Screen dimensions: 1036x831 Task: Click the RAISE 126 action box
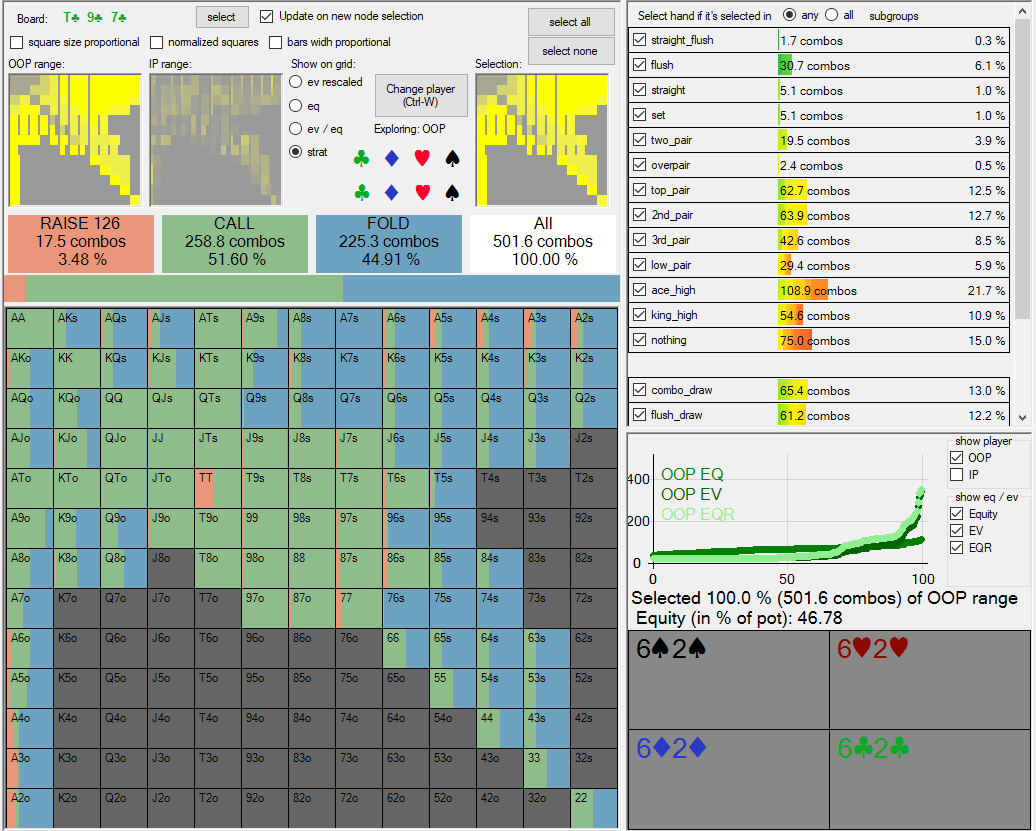tap(80, 243)
